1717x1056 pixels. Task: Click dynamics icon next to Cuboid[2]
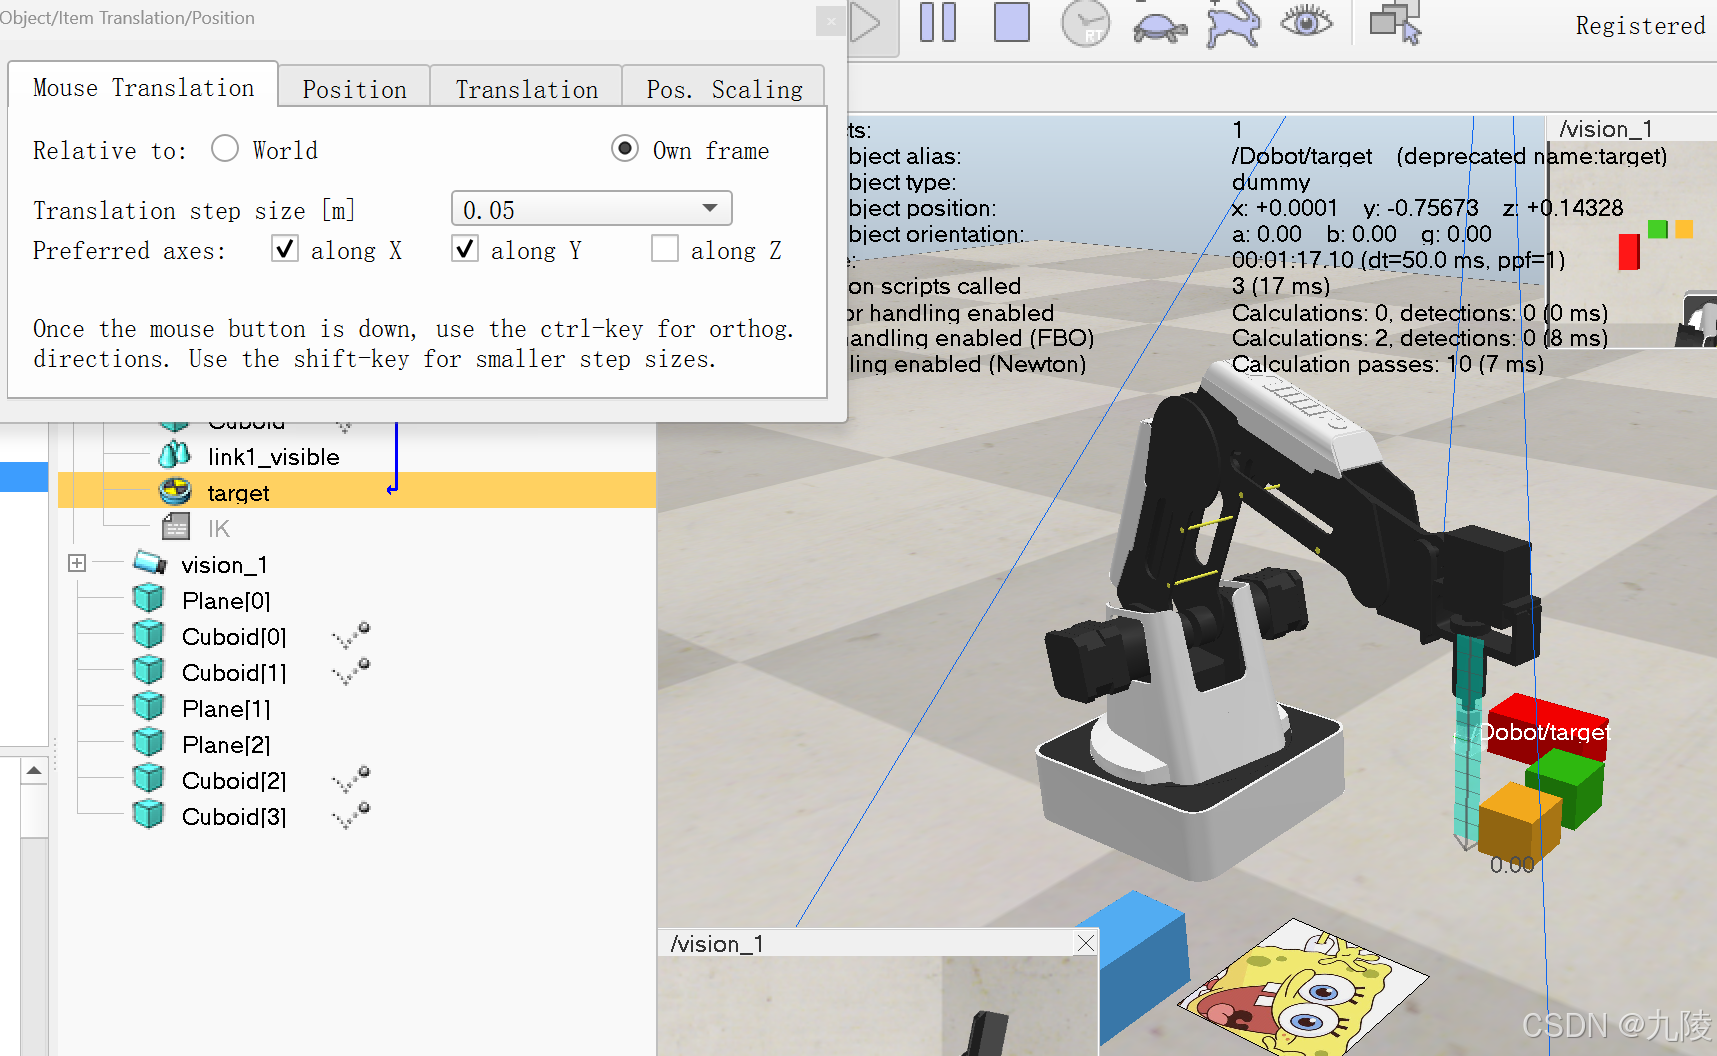tap(351, 780)
